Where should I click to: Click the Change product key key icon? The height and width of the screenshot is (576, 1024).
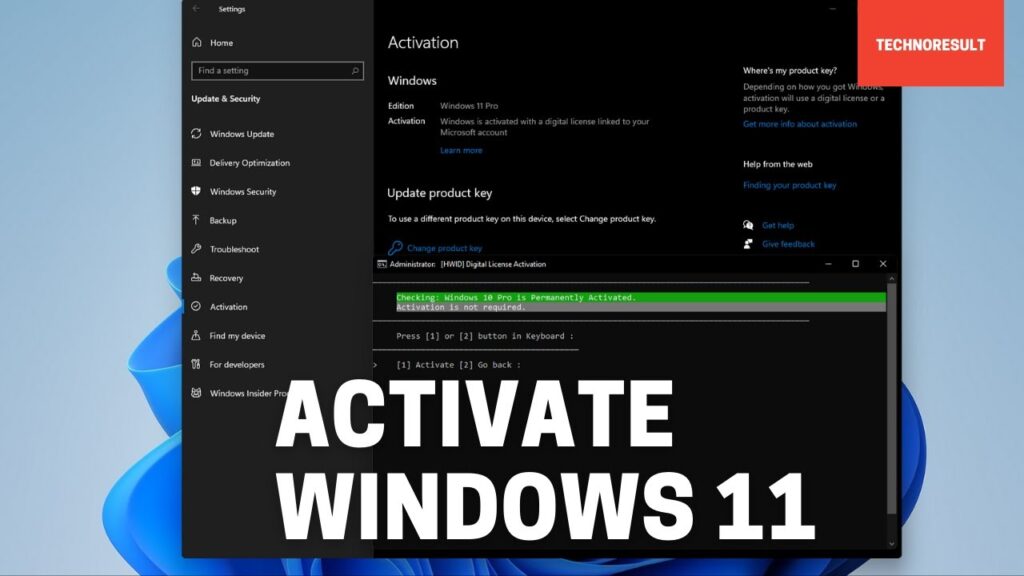pyautogui.click(x=398, y=247)
